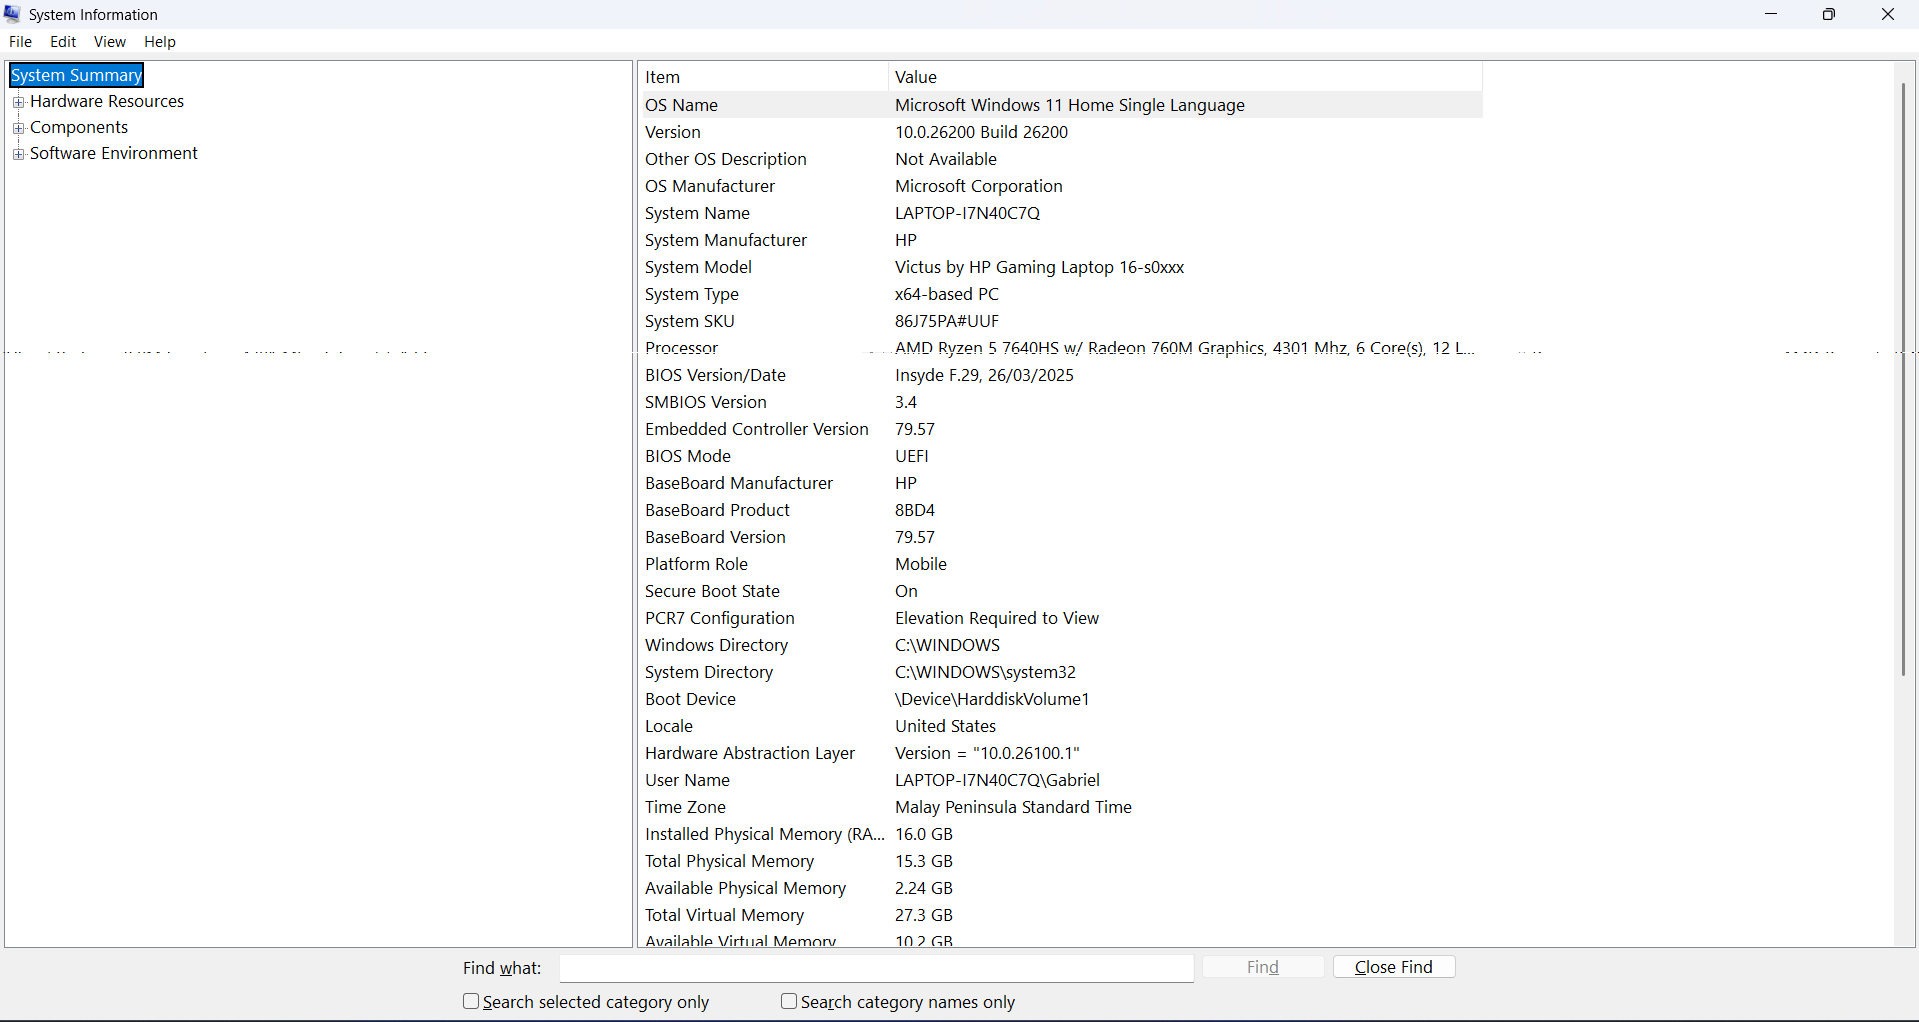
Task: Enable 'Search selected category only' checkbox
Action: (471, 1001)
